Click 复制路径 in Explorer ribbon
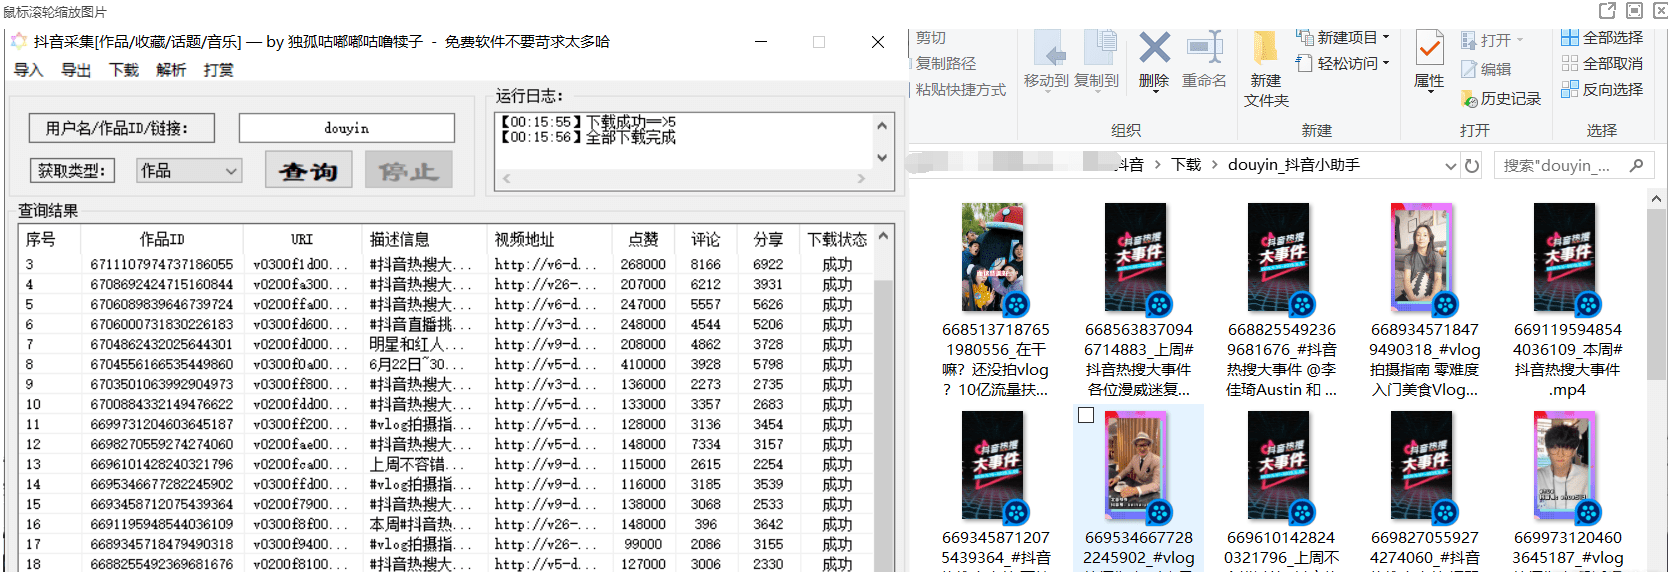 [946, 63]
